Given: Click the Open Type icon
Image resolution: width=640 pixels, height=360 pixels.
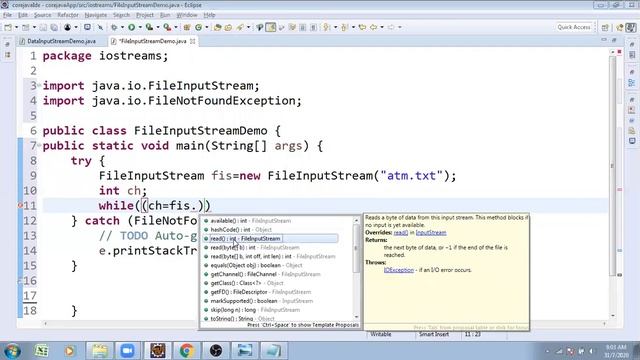Looking at the screenshot, I should (218, 27).
